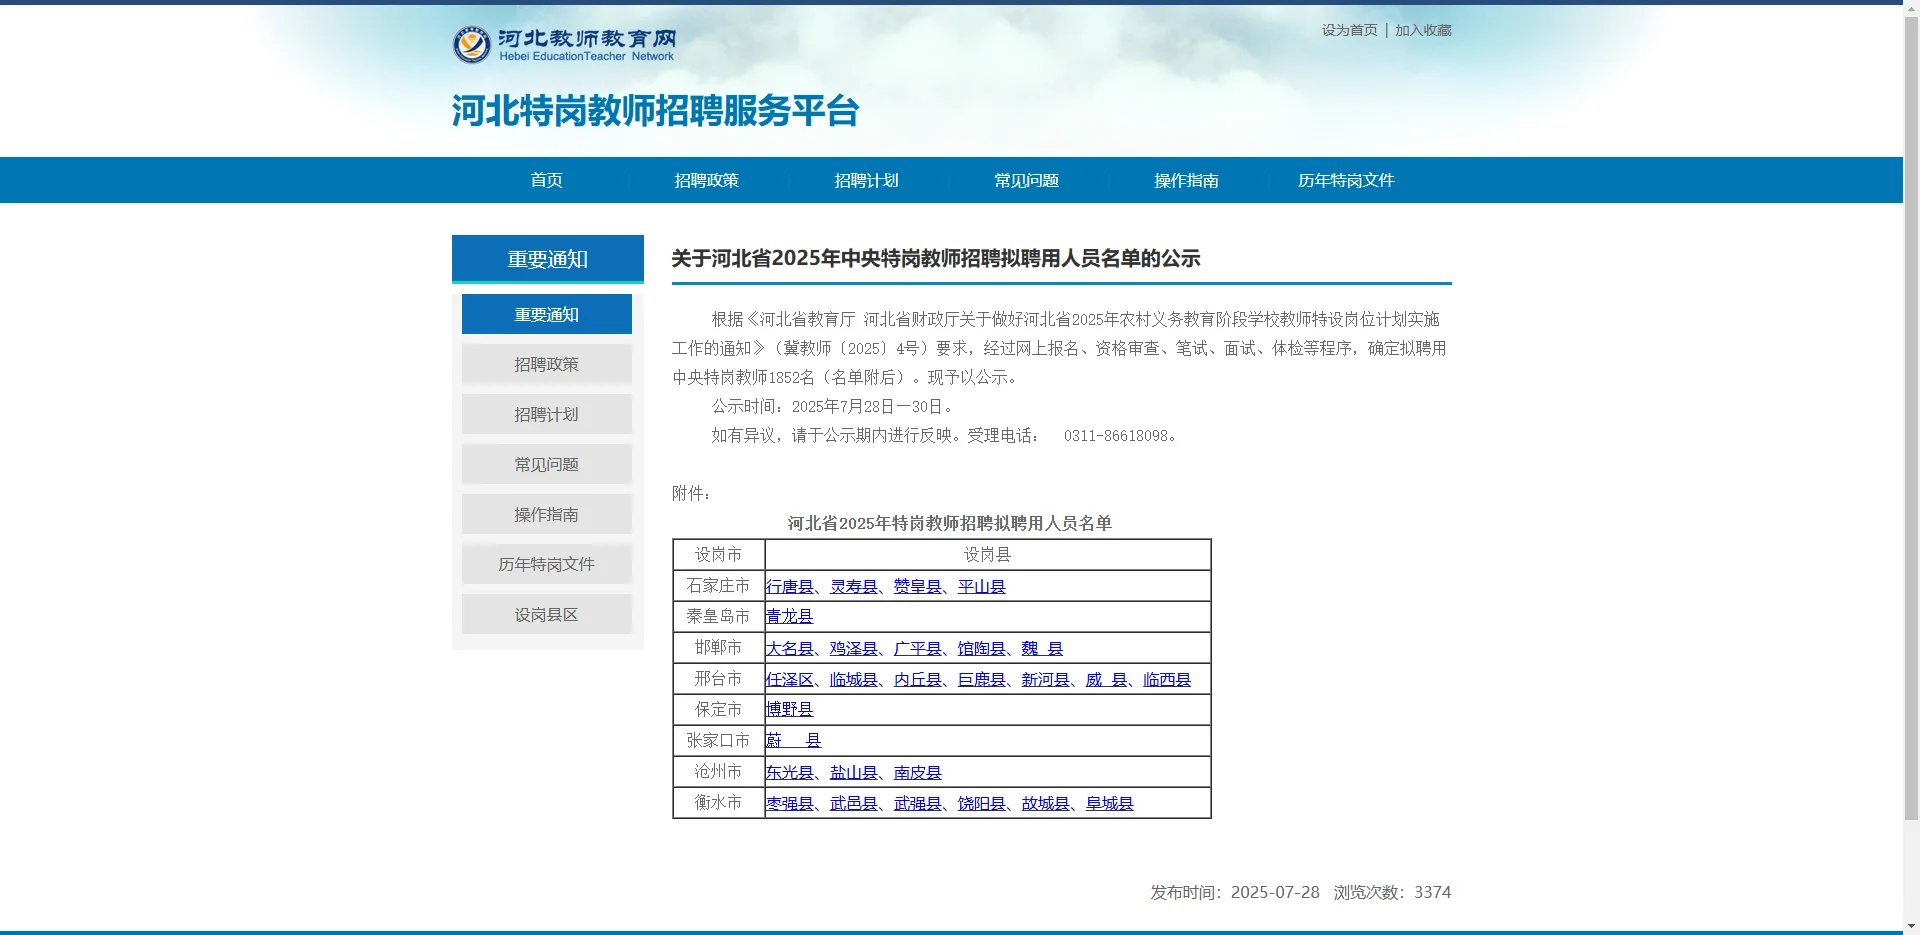
Task: Click the 衡水市 table cell
Action: tap(719, 803)
